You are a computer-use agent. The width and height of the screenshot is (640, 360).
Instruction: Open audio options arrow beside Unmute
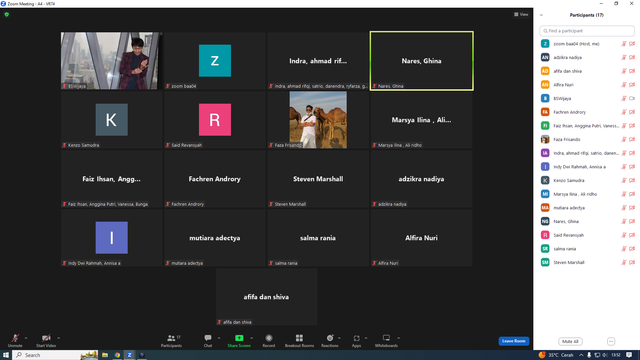point(26,338)
